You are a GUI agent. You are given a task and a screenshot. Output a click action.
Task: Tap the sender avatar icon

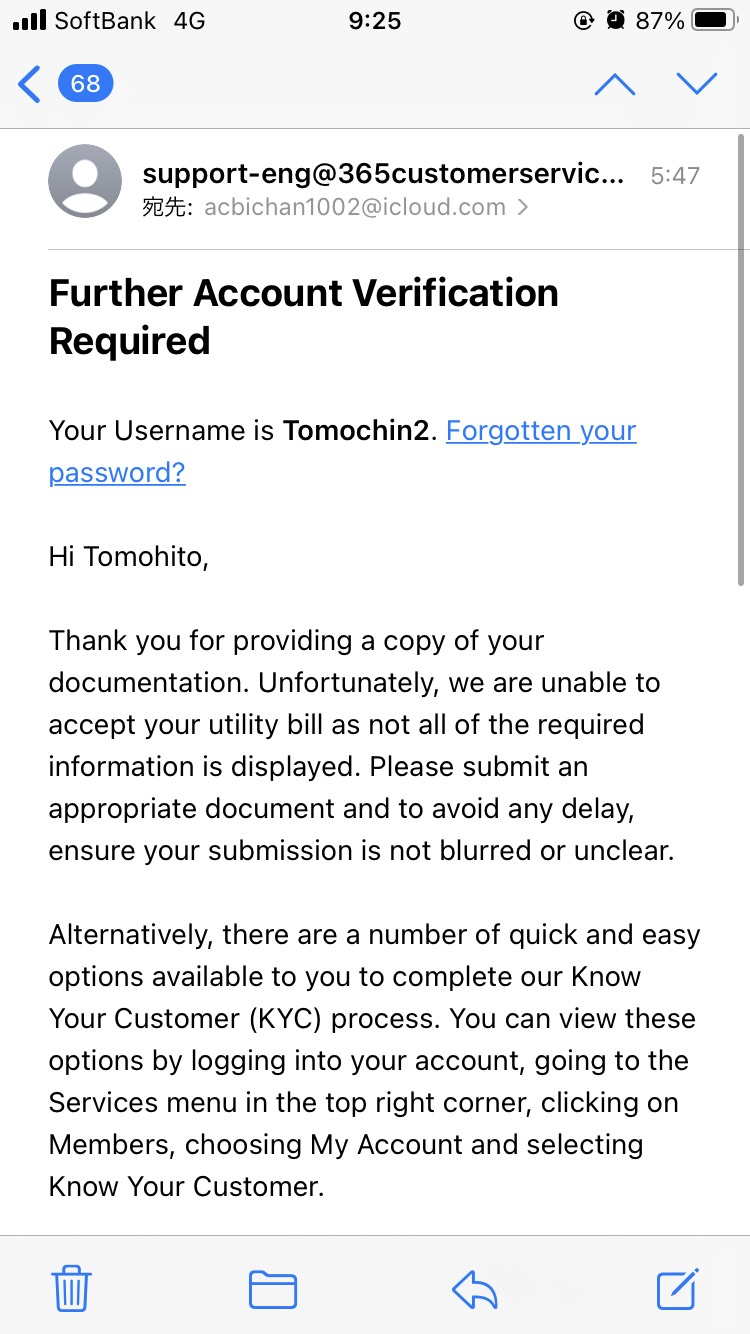[x=85, y=181]
